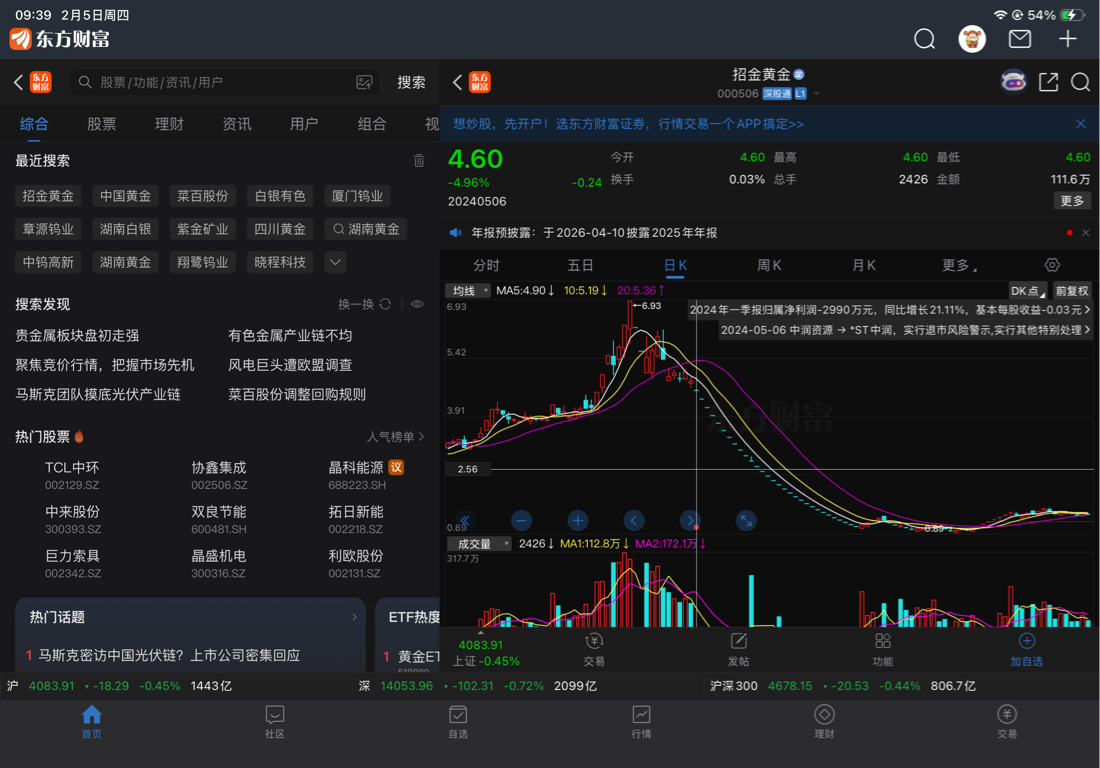Zoom out the K-line chart

(521, 520)
